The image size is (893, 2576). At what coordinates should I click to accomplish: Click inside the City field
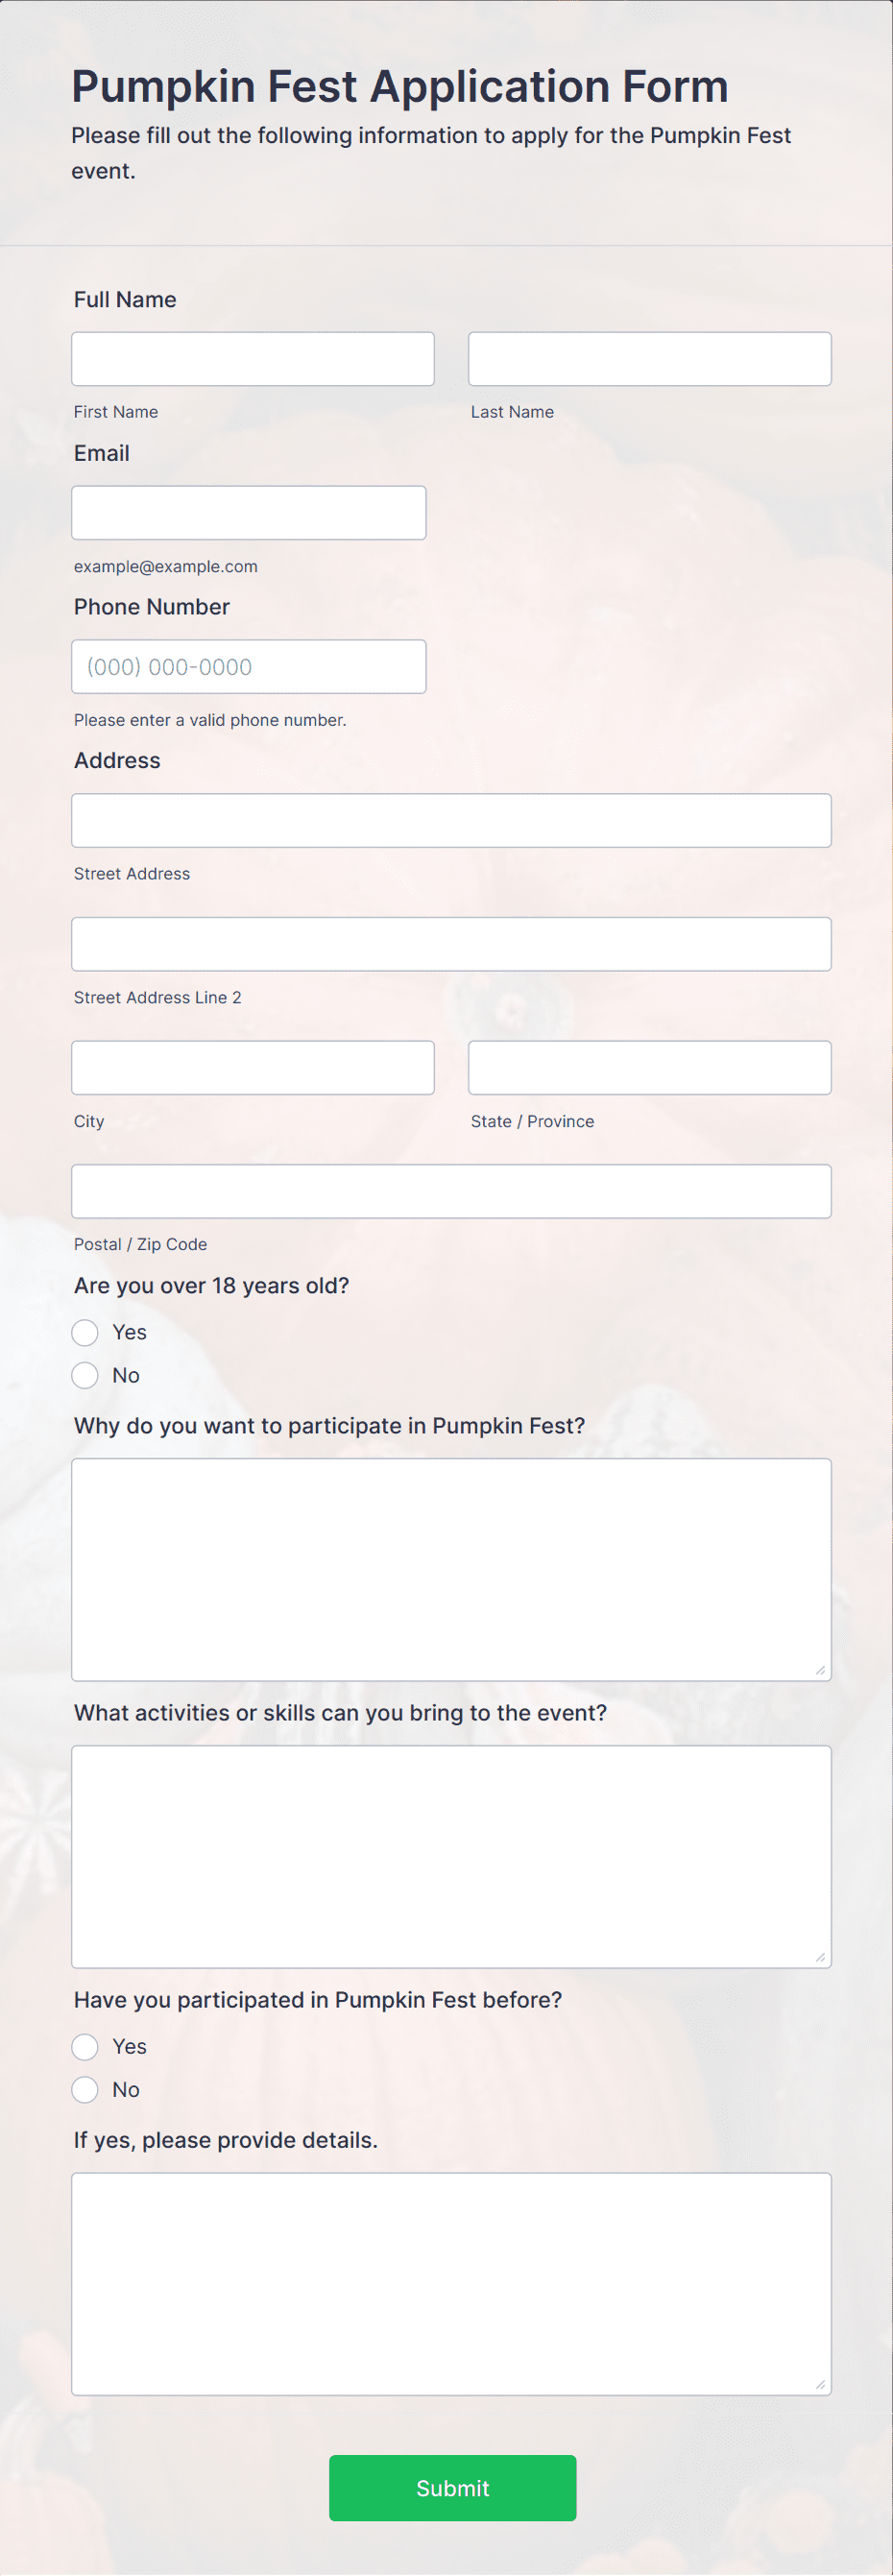click(x=252, y=1067)
